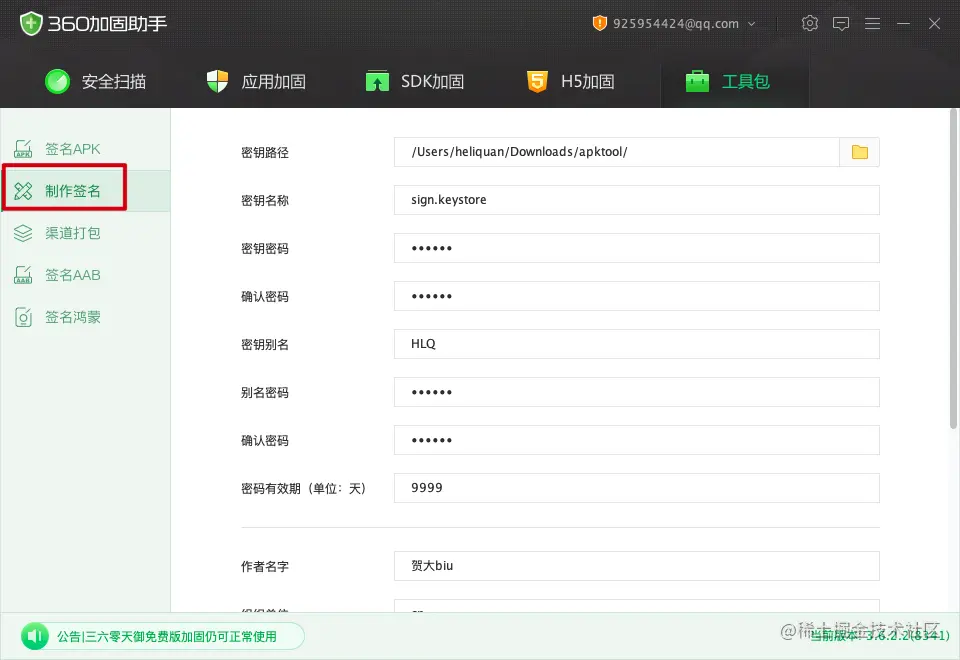Open settings via the gear icon

pyautogui.click(x=809, y=23)
